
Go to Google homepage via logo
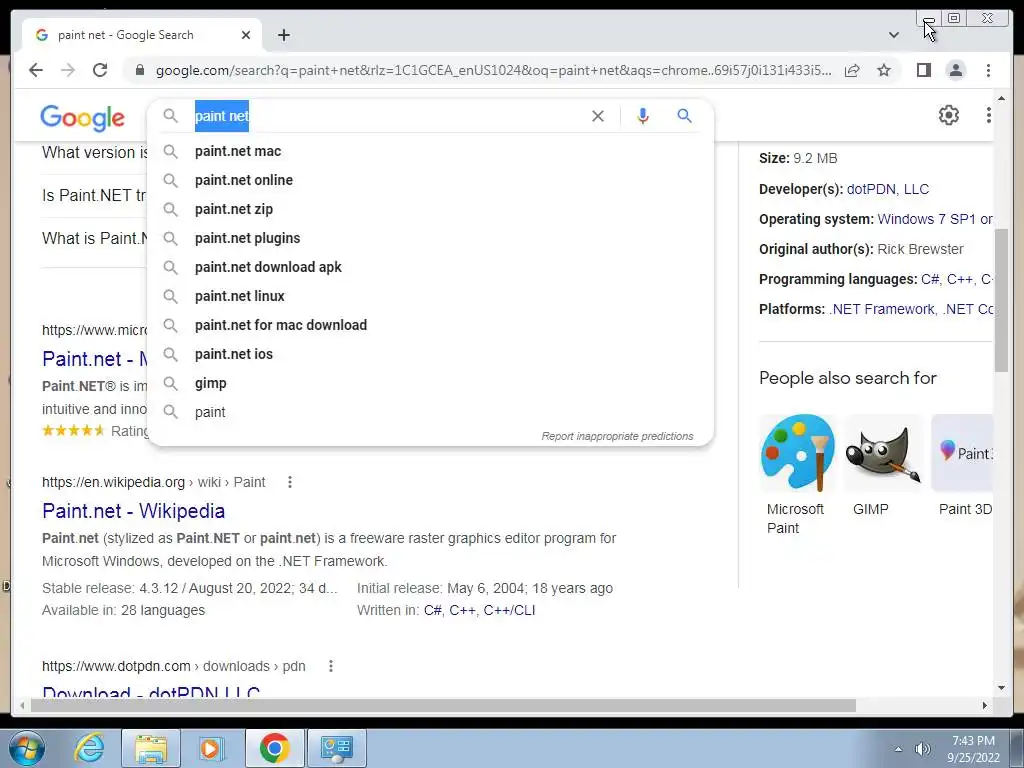click(x=82, y=118)
